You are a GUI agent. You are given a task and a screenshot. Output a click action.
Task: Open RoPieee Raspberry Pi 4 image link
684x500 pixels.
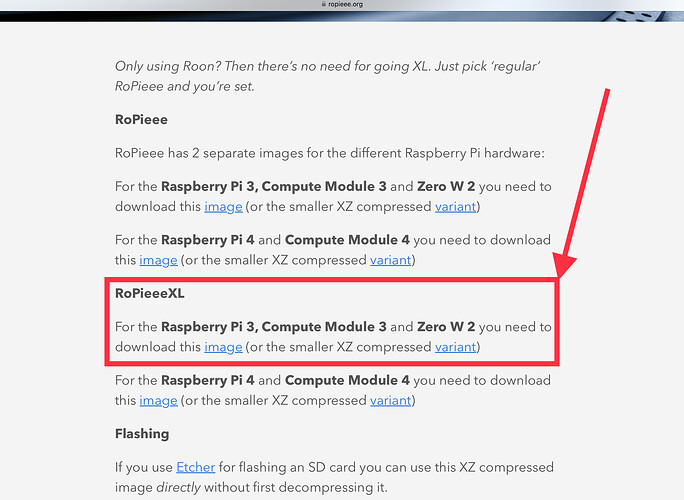pyautogui.click(x=158, y=260)
